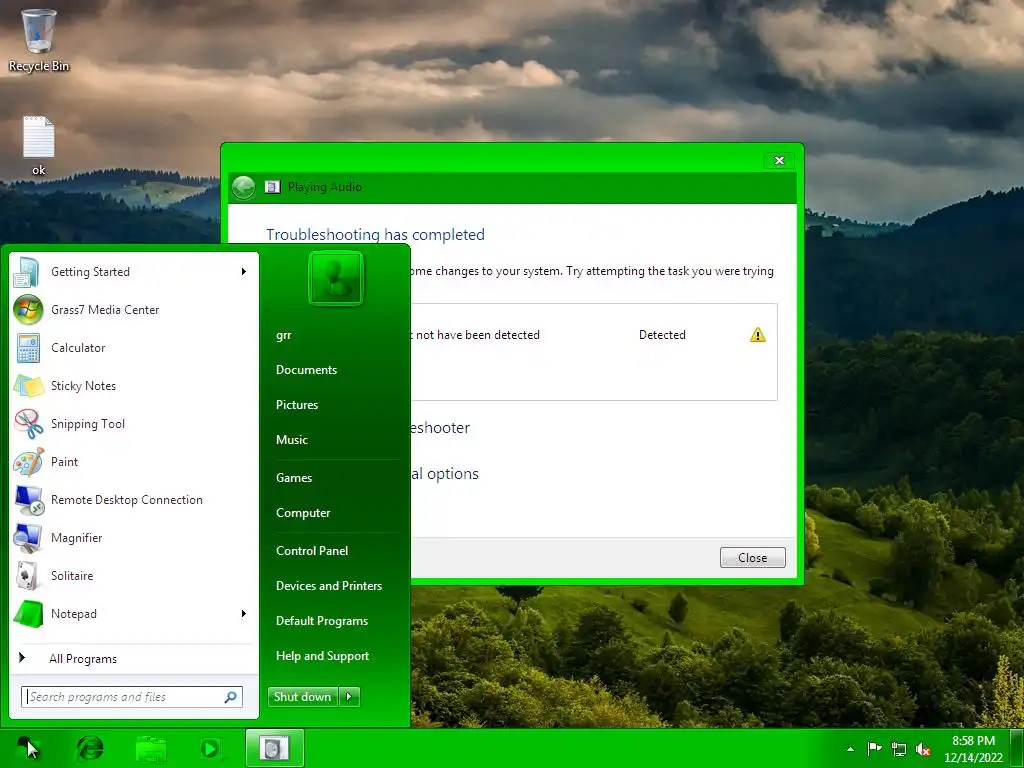Click the troubleshooter Back arrow
The height and width of the screenshot is (768, 1024).
click(x=244, y=188)
